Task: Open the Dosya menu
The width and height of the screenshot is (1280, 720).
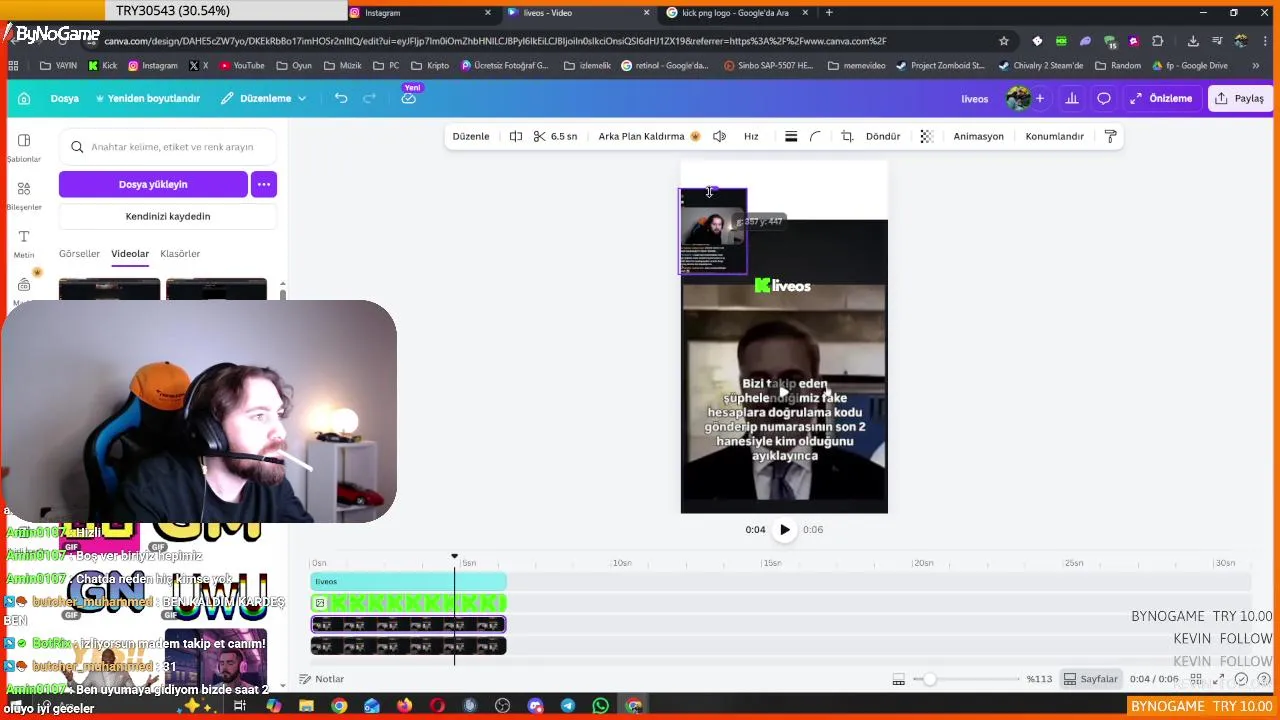Action: click(65, 98)
